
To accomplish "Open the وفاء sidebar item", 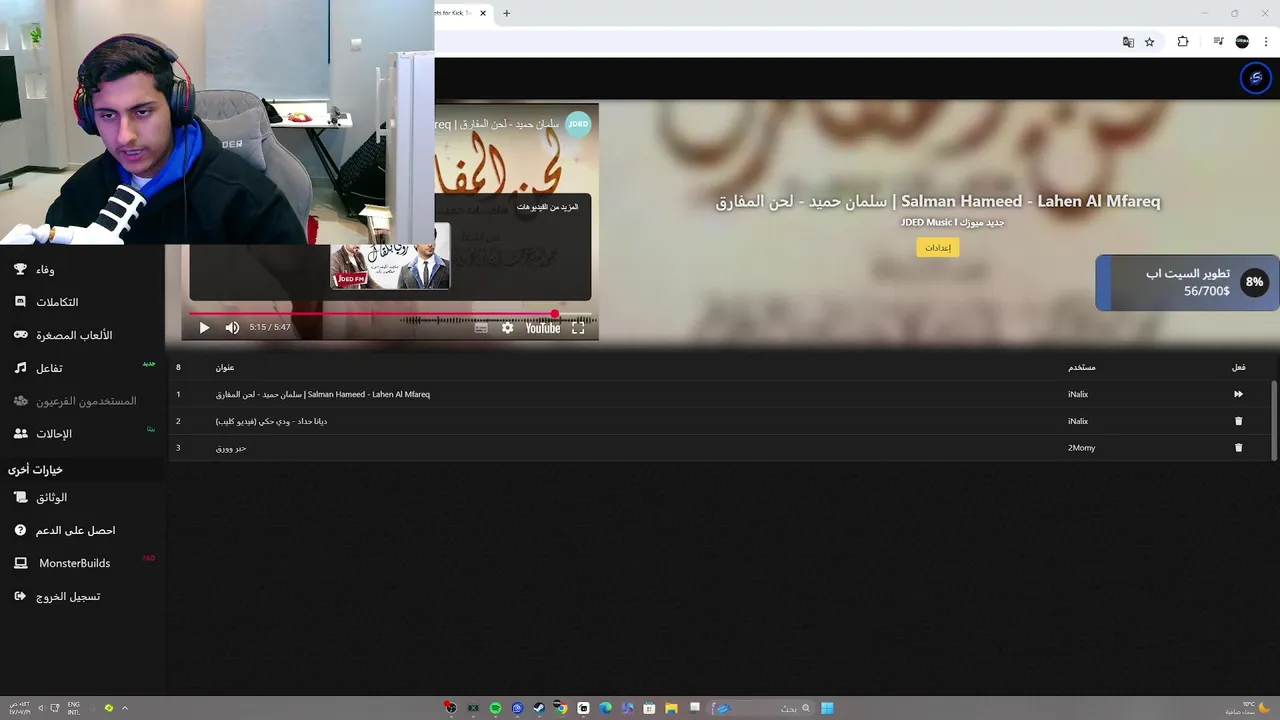I will pyautogui.click(x=82, y=270).
